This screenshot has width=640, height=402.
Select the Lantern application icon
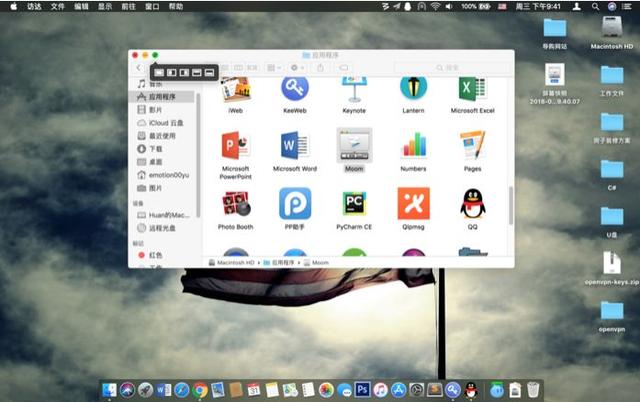click(x=413, y=87)
